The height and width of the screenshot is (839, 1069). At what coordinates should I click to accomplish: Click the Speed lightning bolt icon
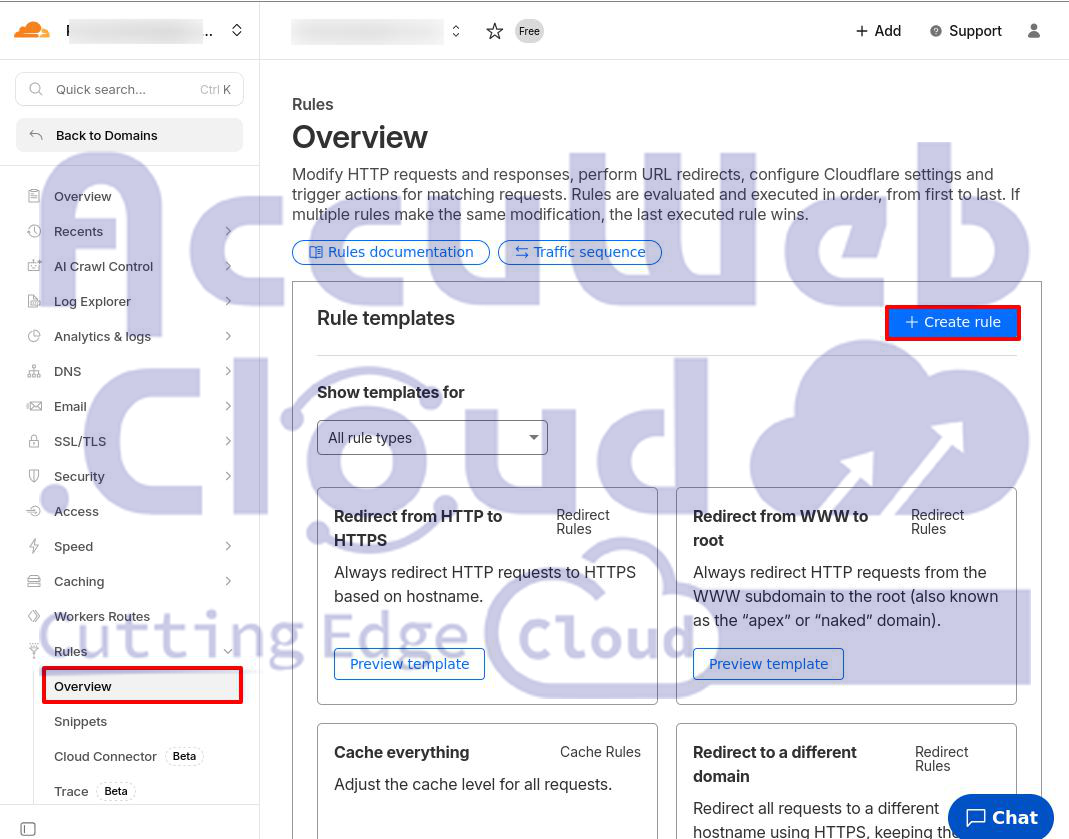(35, 546)
